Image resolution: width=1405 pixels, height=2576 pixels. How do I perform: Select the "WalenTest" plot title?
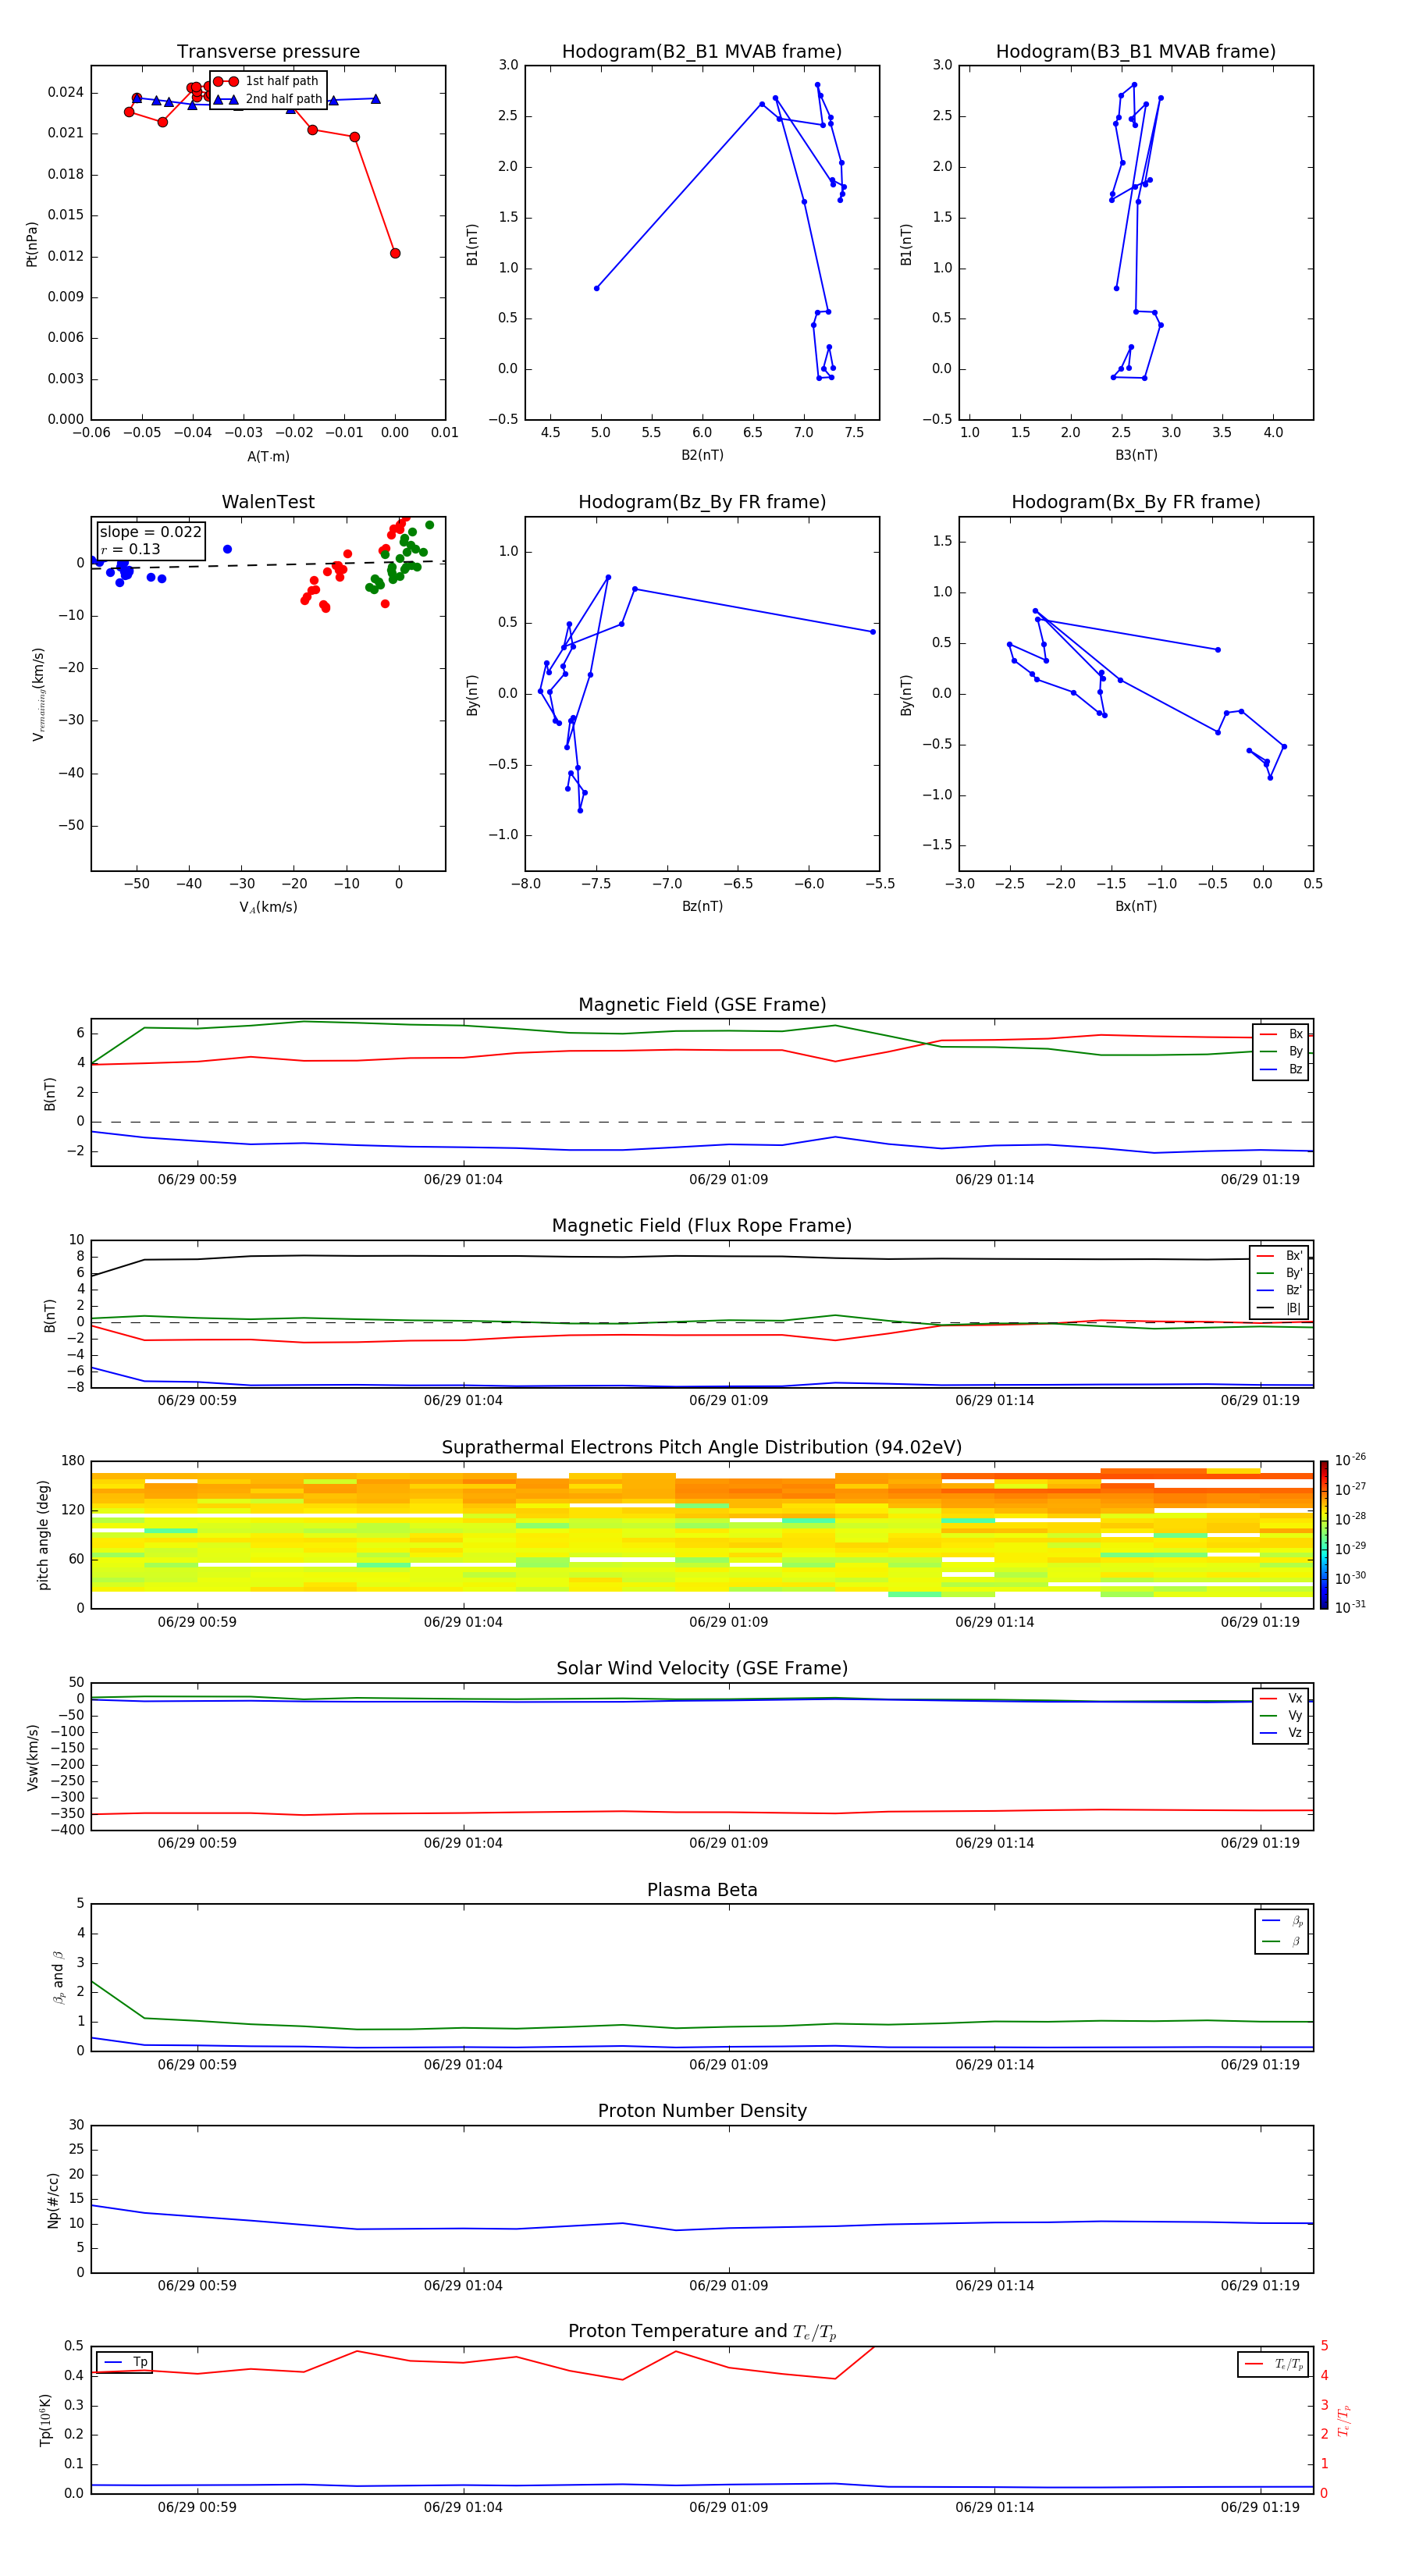[x=268, y=502]
